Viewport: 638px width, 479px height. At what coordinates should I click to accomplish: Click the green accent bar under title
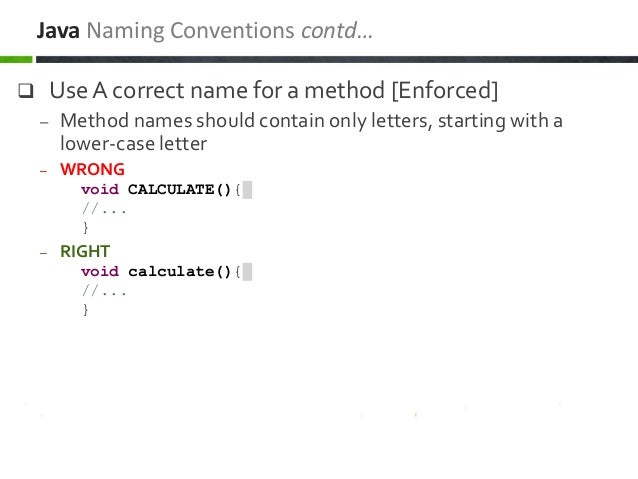(16, 59)
